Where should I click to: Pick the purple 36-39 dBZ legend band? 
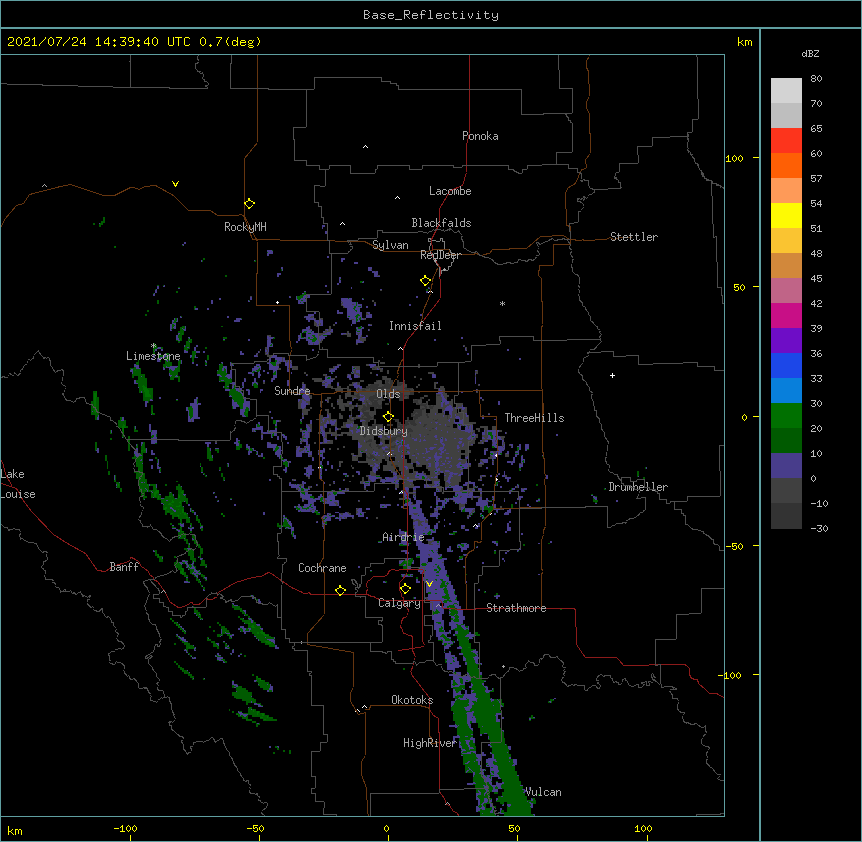click(x=786, y=341)
